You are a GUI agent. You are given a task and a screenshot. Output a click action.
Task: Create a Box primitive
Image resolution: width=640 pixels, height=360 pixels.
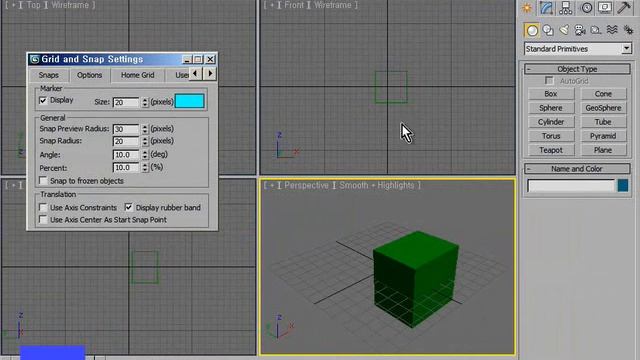coord(551,94)
